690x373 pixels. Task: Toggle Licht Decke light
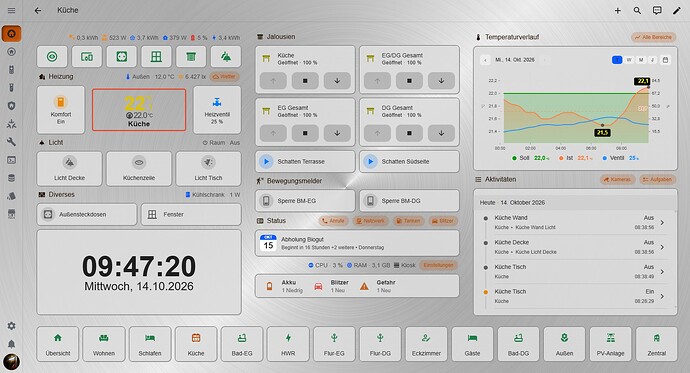tap(70, 168)
